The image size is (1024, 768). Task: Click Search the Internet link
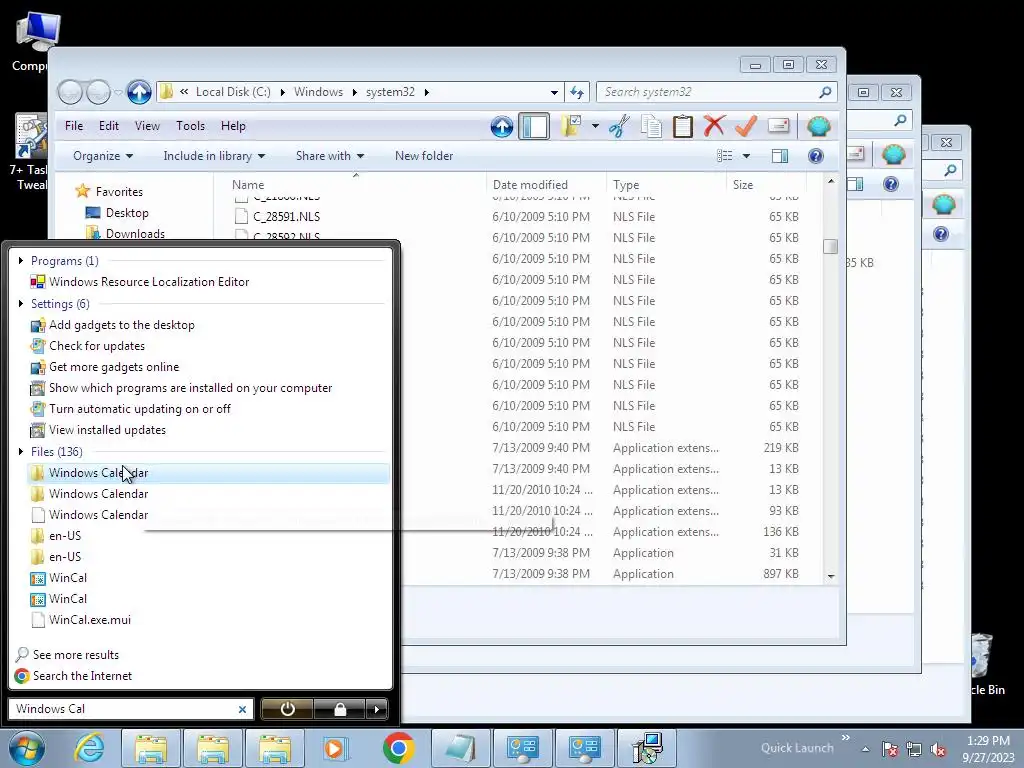point(82,676)
